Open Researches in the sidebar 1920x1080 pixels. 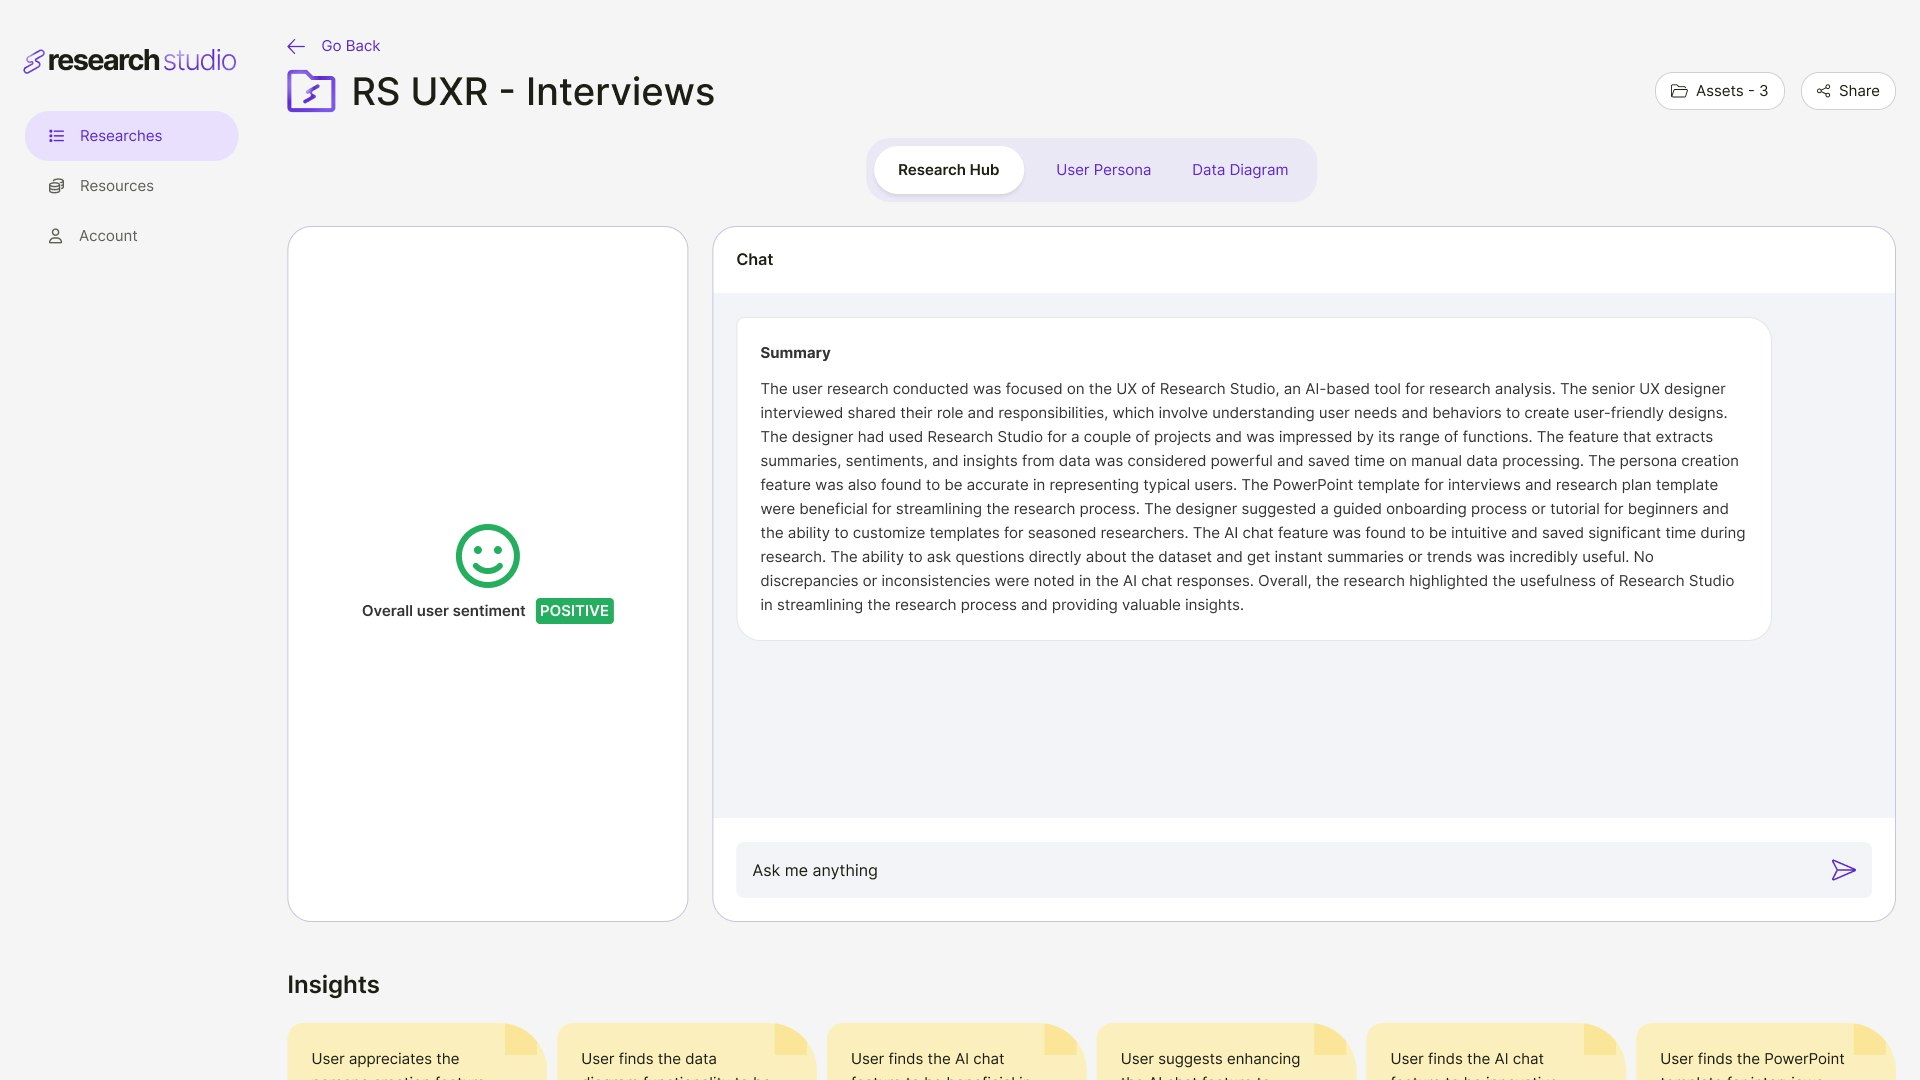132,136
